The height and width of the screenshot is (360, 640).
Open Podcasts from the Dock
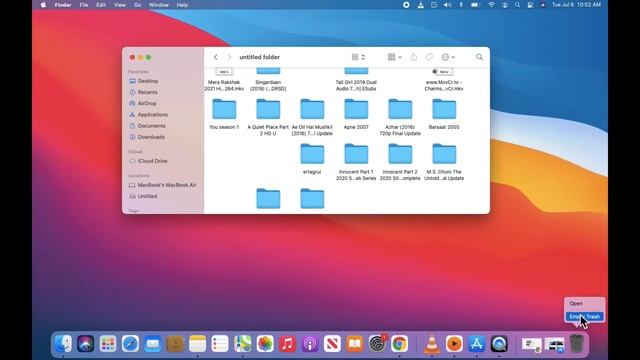310,344
